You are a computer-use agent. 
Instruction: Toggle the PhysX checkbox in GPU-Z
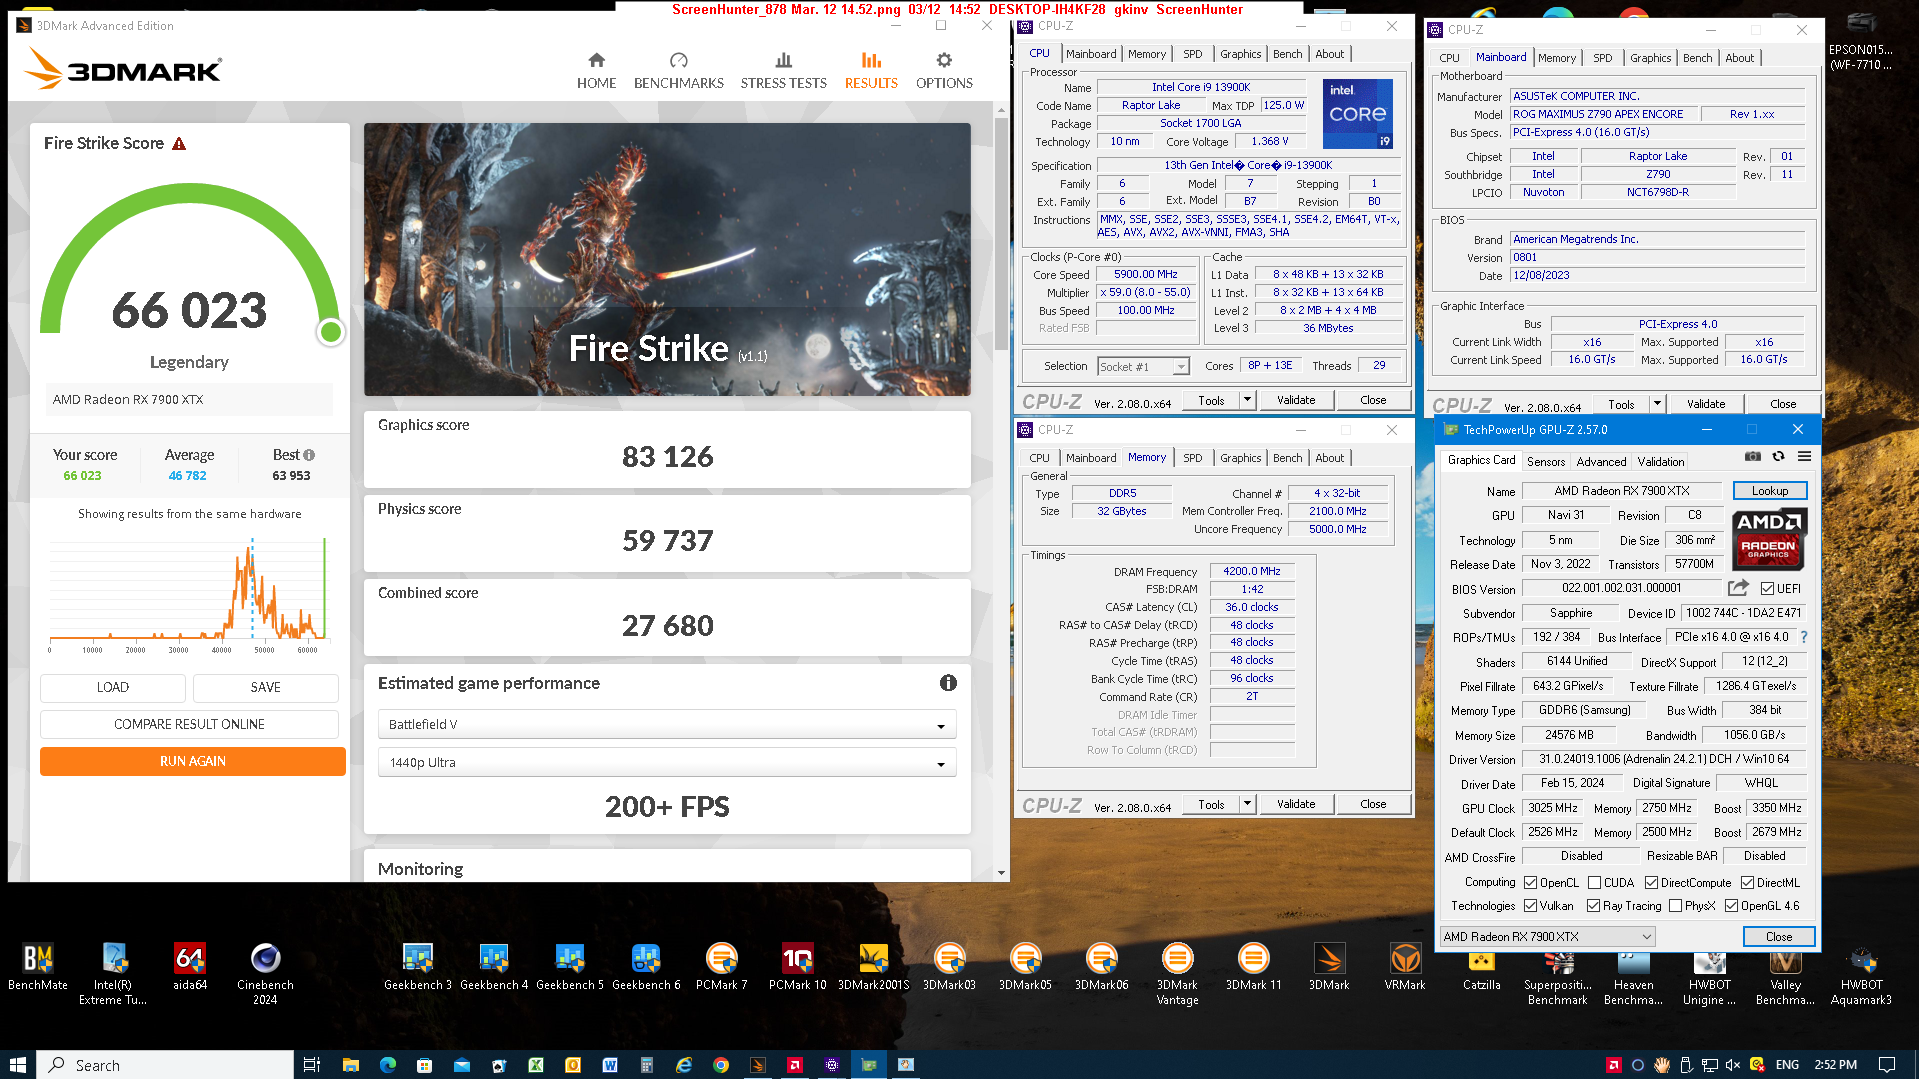click(x=1675, y=906)
